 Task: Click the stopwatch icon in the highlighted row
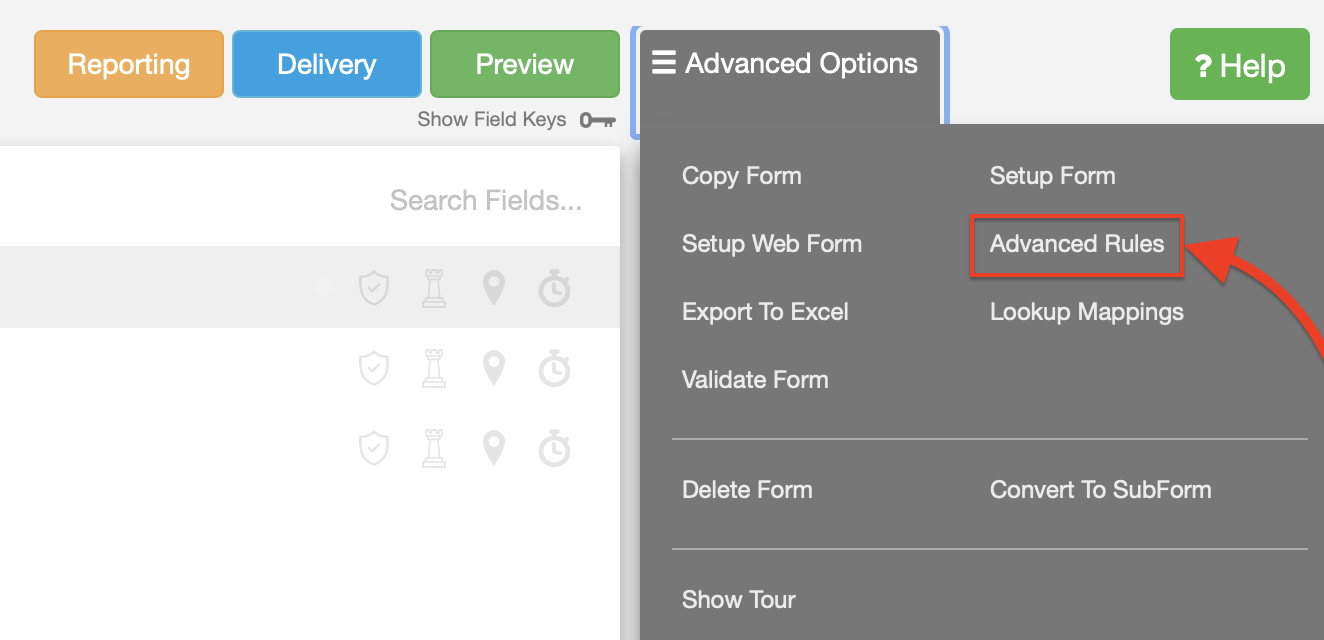pos(554,289)
